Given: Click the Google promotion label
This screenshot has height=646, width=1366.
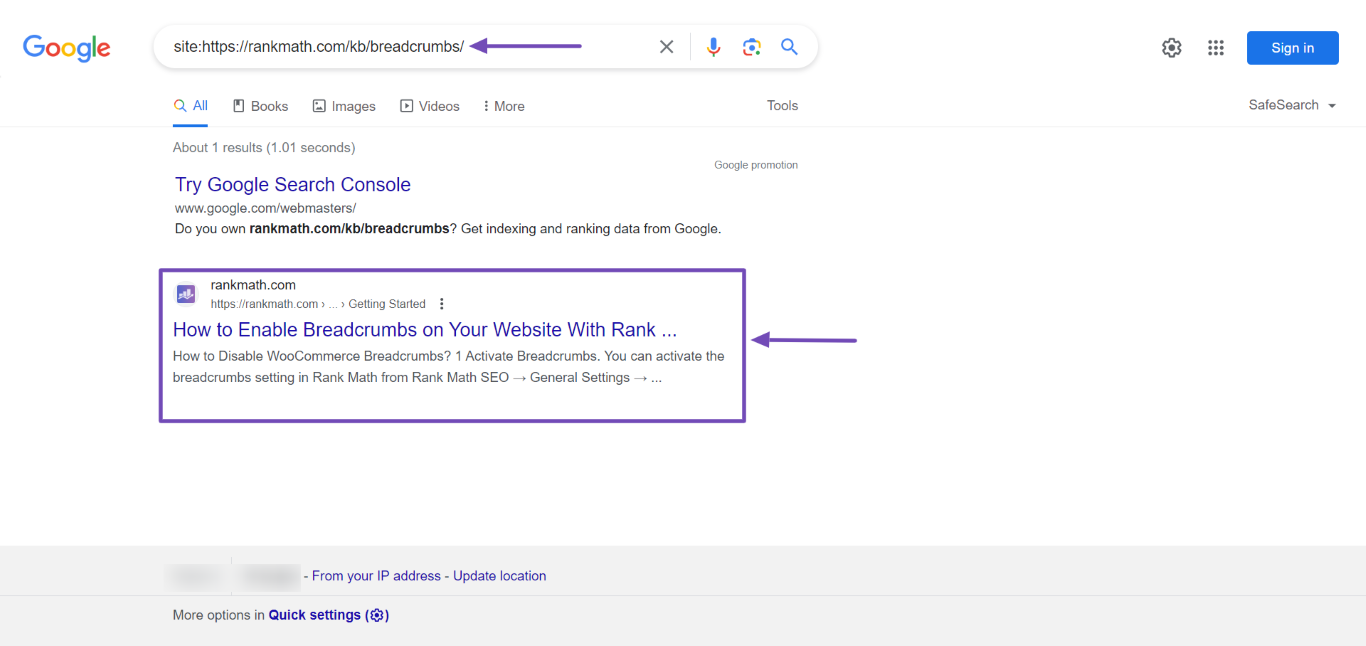Looking at the screenshot, I should [x=756, y=165].
